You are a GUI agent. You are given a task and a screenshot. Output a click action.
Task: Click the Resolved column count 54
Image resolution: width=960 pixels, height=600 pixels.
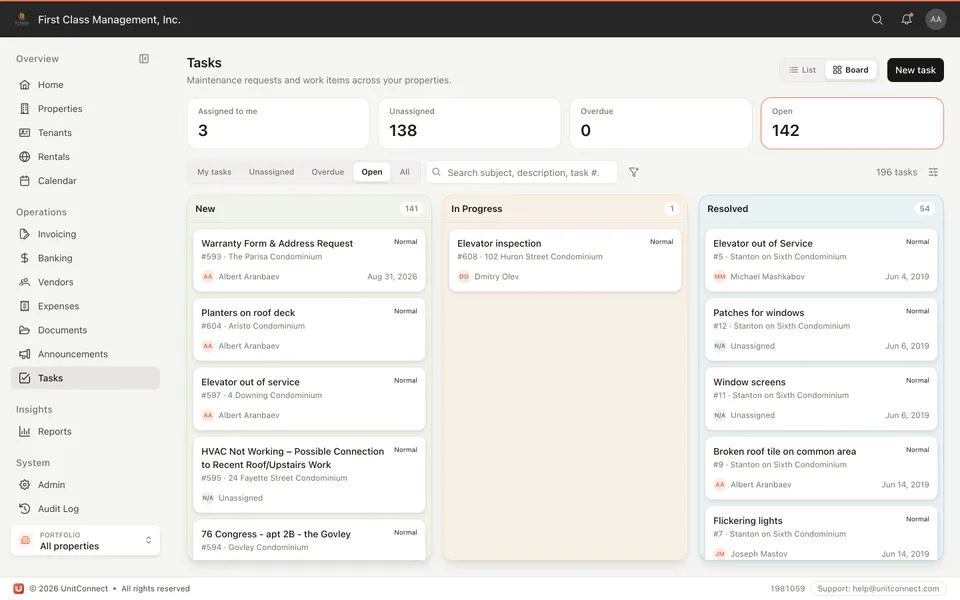(x=924, y=209)
